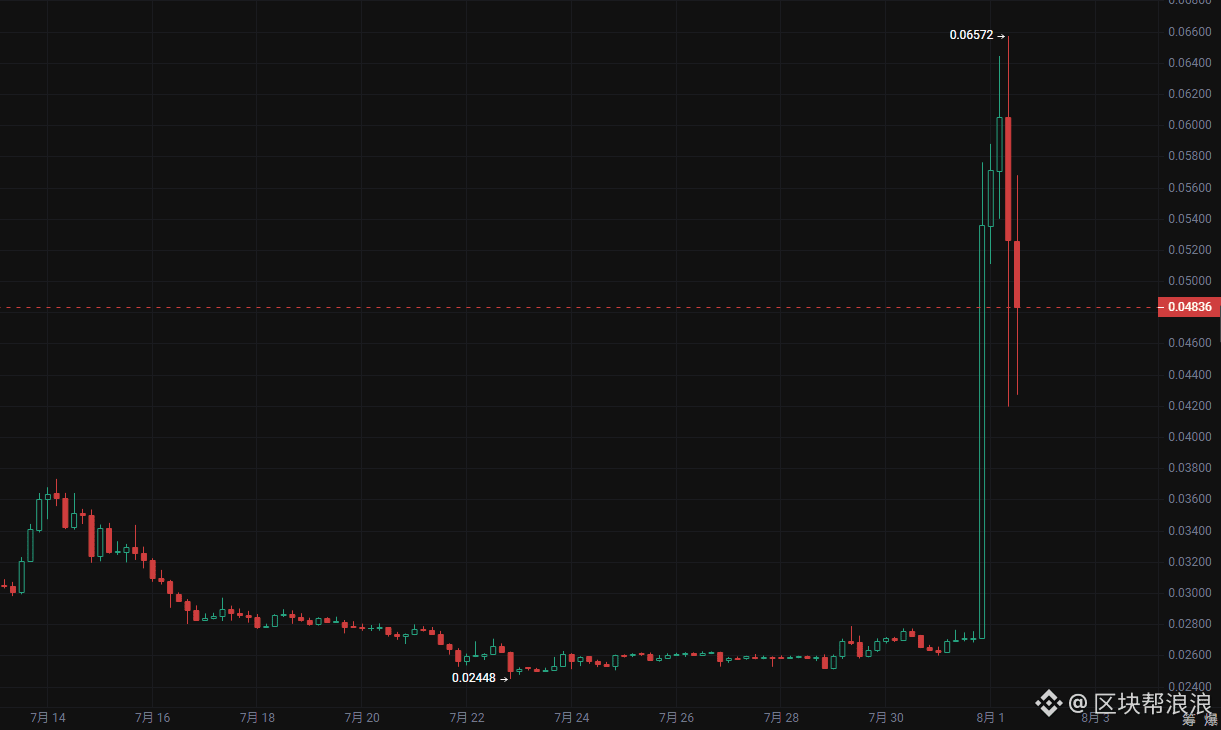This screenshot has width=1221, height=730.
Task: Click the 7月 26 date label
Action: [676, 718]
